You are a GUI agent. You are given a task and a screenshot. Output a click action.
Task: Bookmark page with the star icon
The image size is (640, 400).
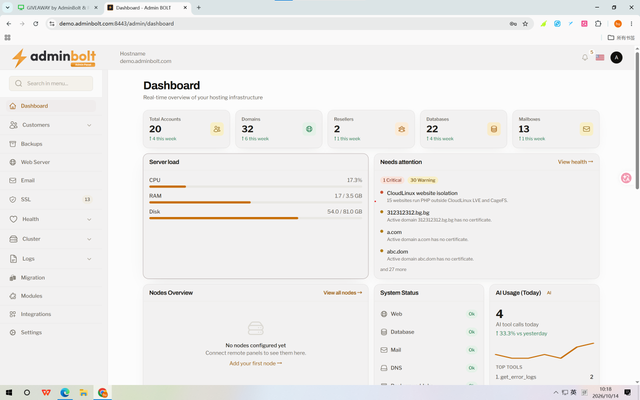coord(525,24)
